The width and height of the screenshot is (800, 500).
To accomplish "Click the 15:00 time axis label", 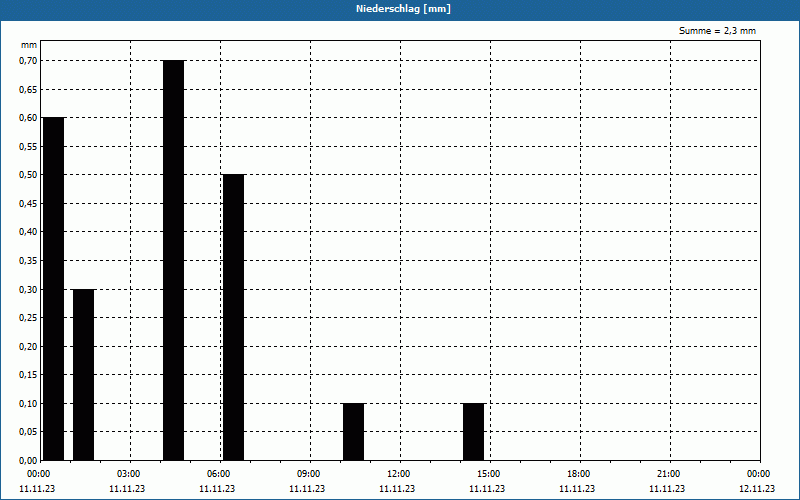I will pyautogui.click(x=488, y=474).
